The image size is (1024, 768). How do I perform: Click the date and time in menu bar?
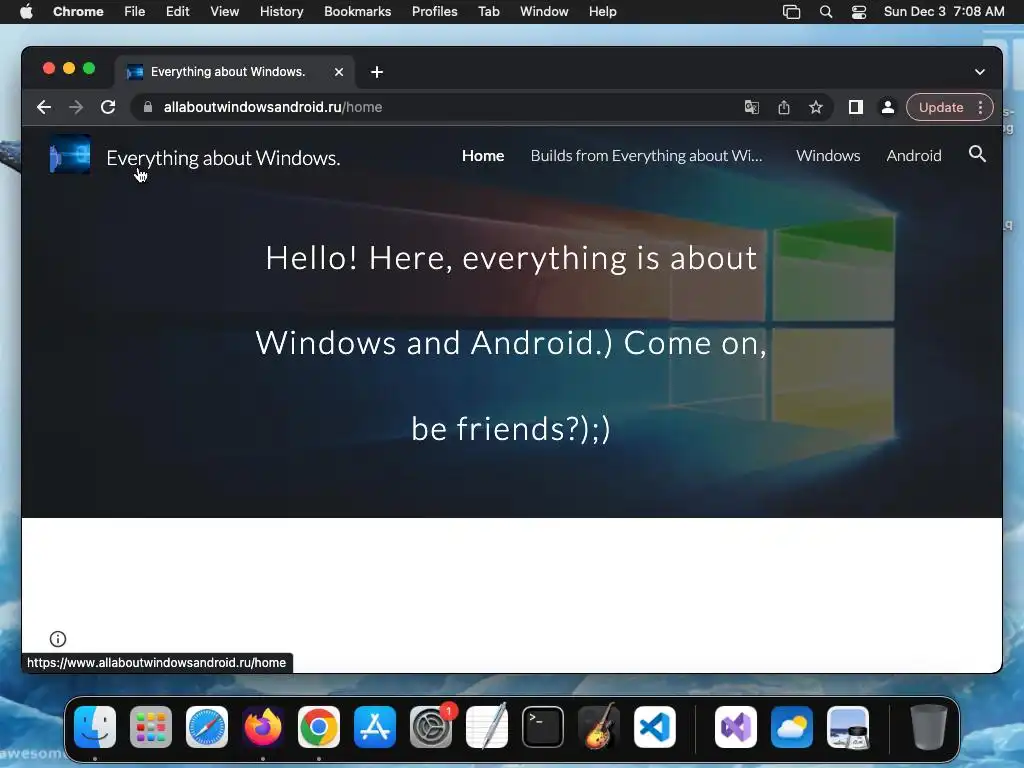point(944,12)
